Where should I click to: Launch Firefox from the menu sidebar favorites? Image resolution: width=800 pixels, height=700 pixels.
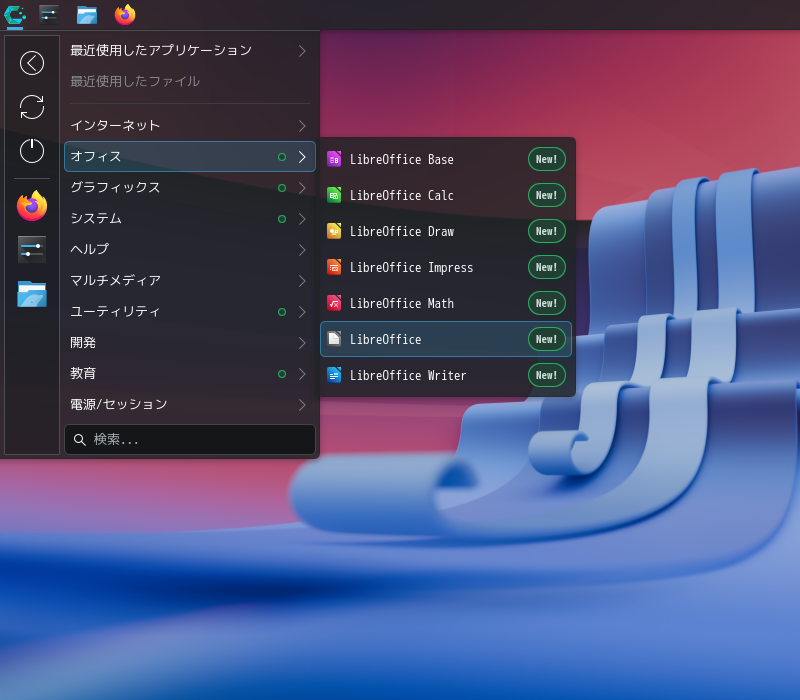[32, 206]
